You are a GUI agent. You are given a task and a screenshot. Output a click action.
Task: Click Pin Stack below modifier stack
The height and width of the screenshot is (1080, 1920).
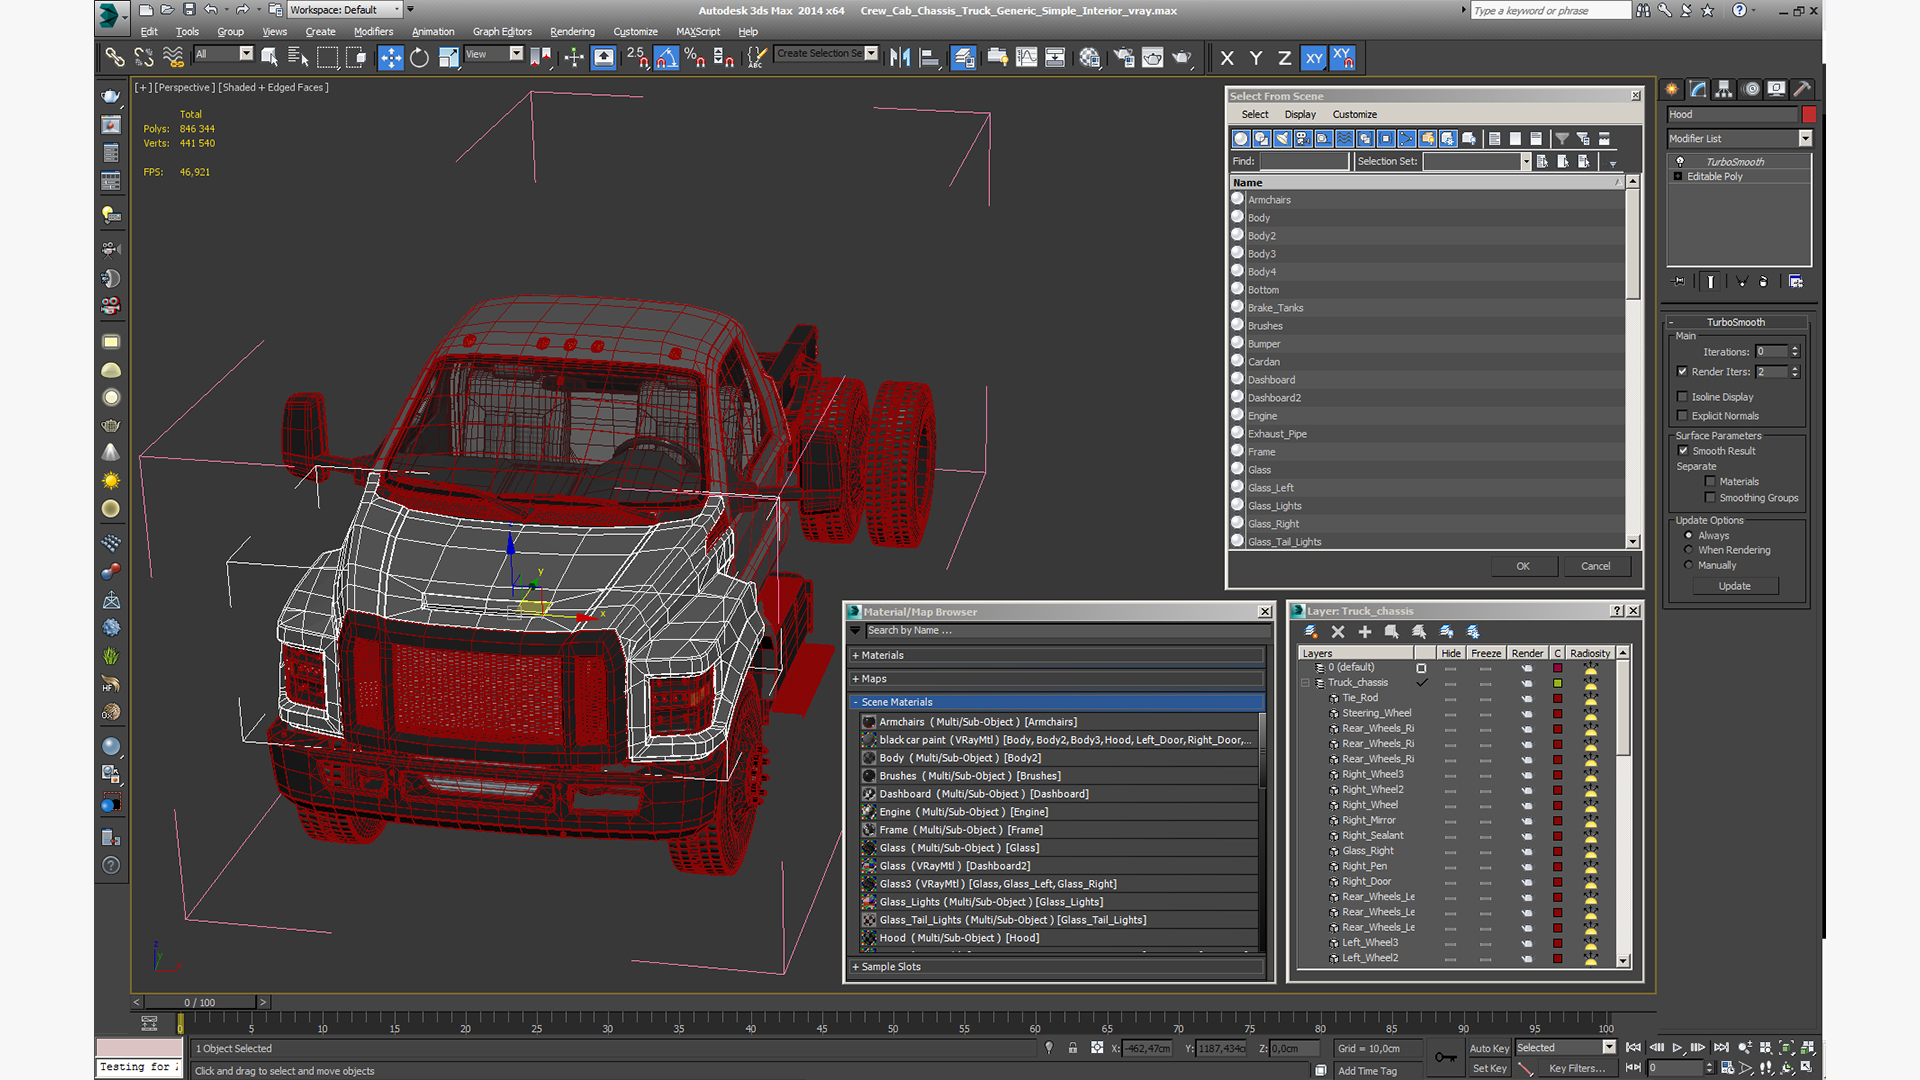[x=1679, y=282]
